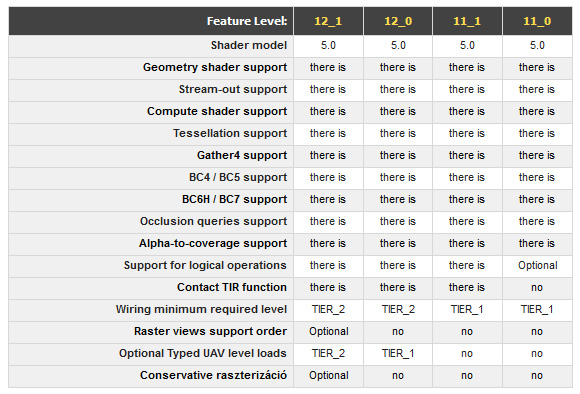Click the Stream-out support row label
580x394 pixels.
pyautogui.click(x=233, y=89)
